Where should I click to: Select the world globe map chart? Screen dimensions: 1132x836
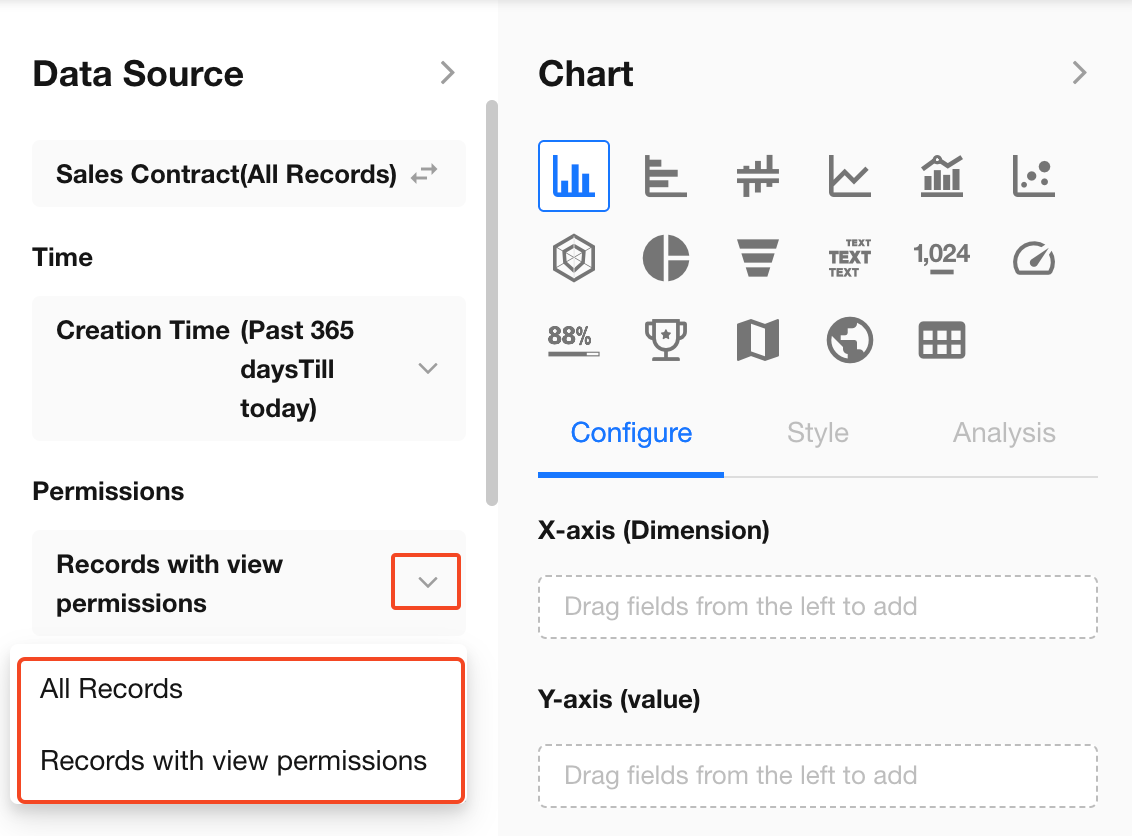849,341
